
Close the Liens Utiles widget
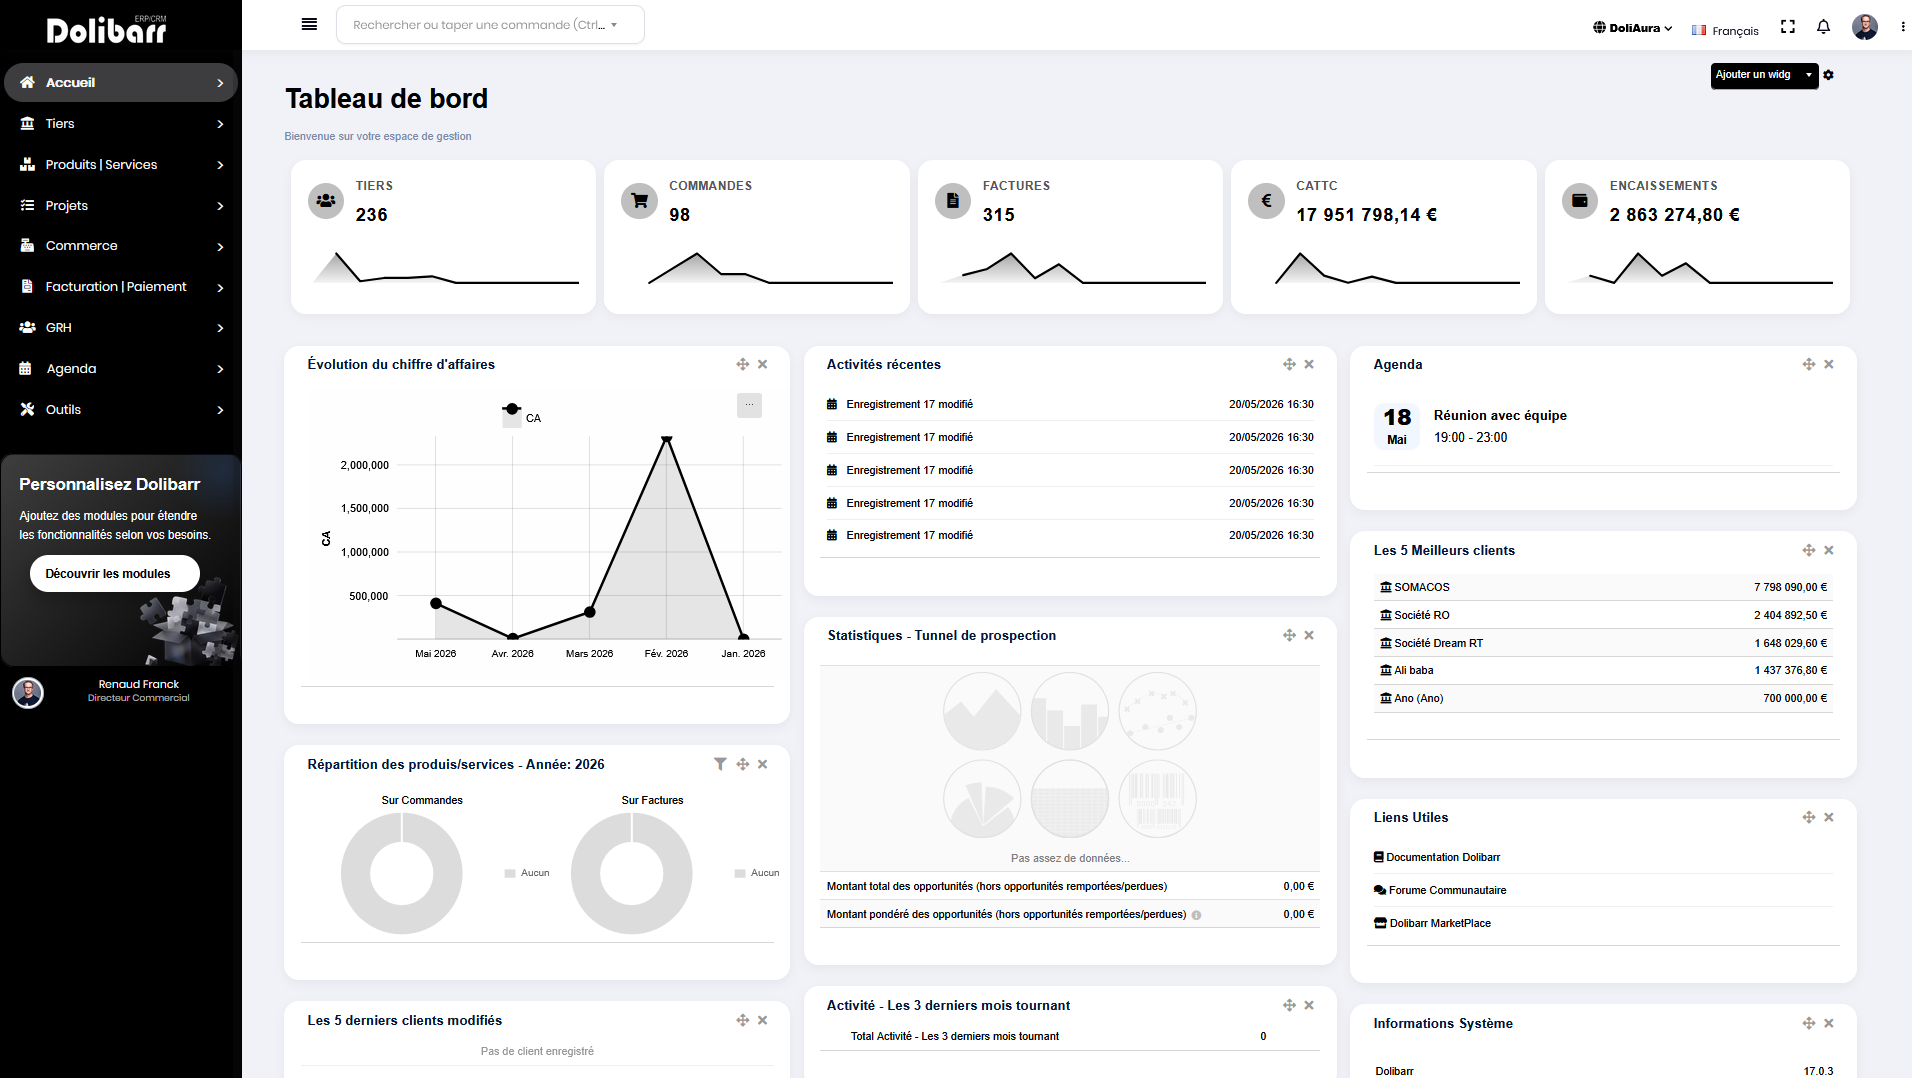click(1829, 818)
